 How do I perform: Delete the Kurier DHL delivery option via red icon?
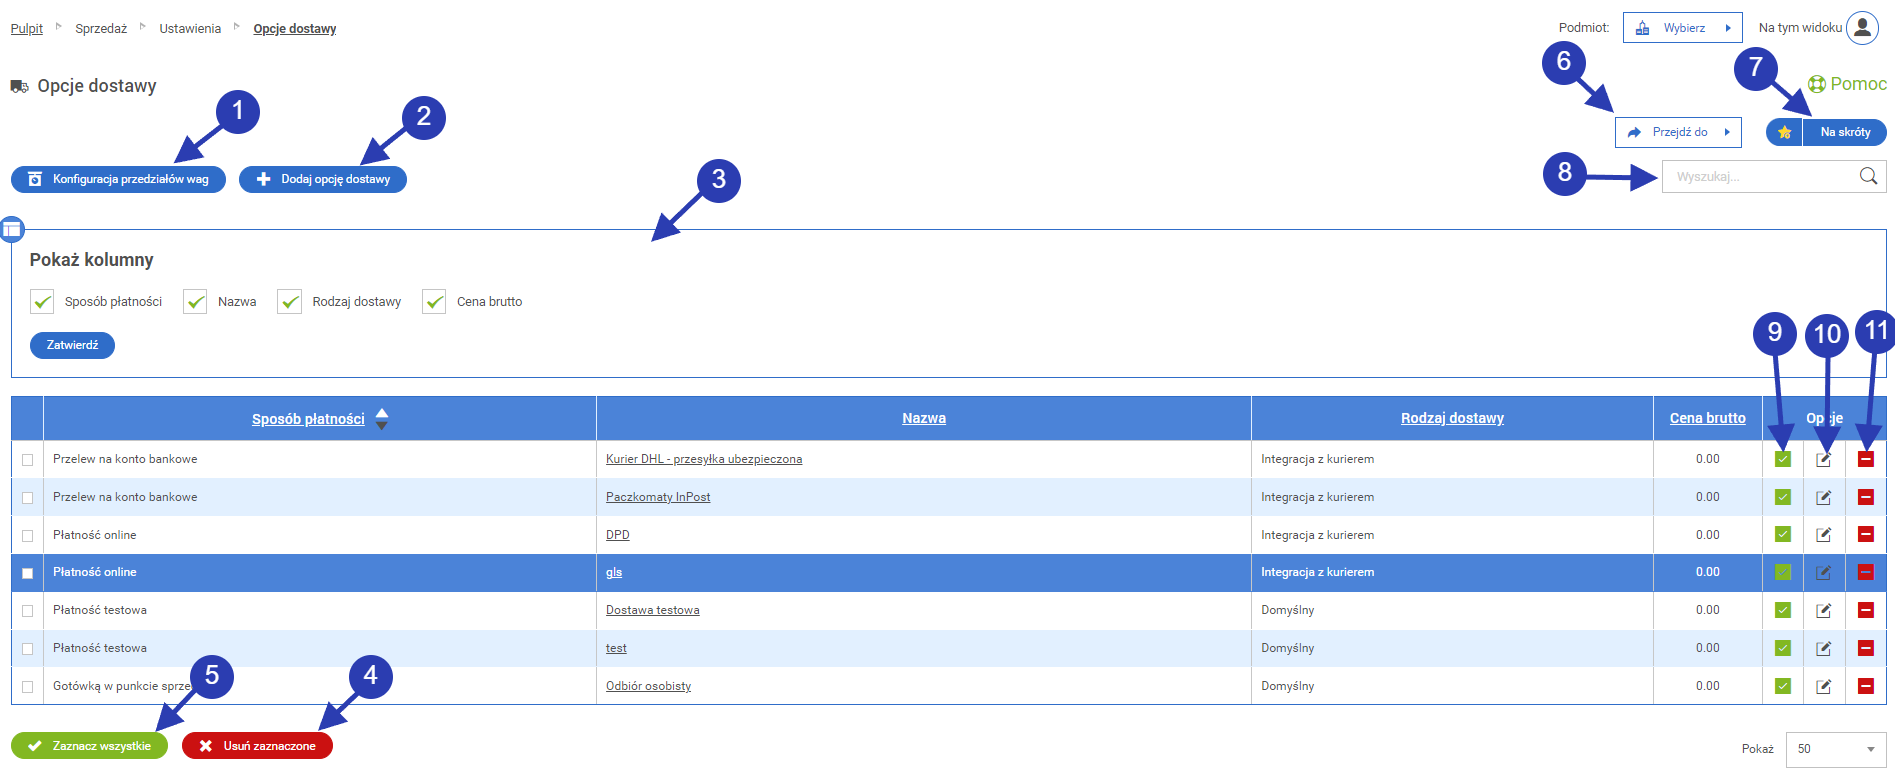click(1865, 459)
